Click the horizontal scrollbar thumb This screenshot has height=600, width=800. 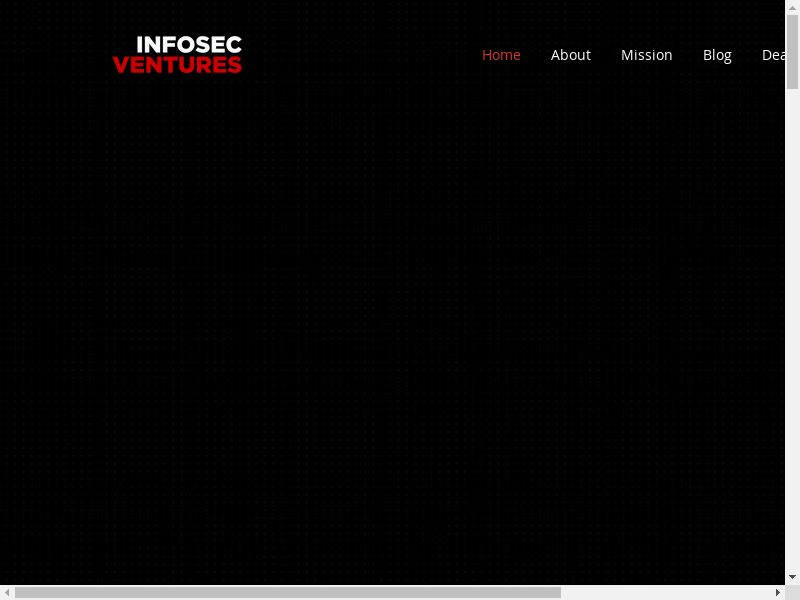pos(288,592)
